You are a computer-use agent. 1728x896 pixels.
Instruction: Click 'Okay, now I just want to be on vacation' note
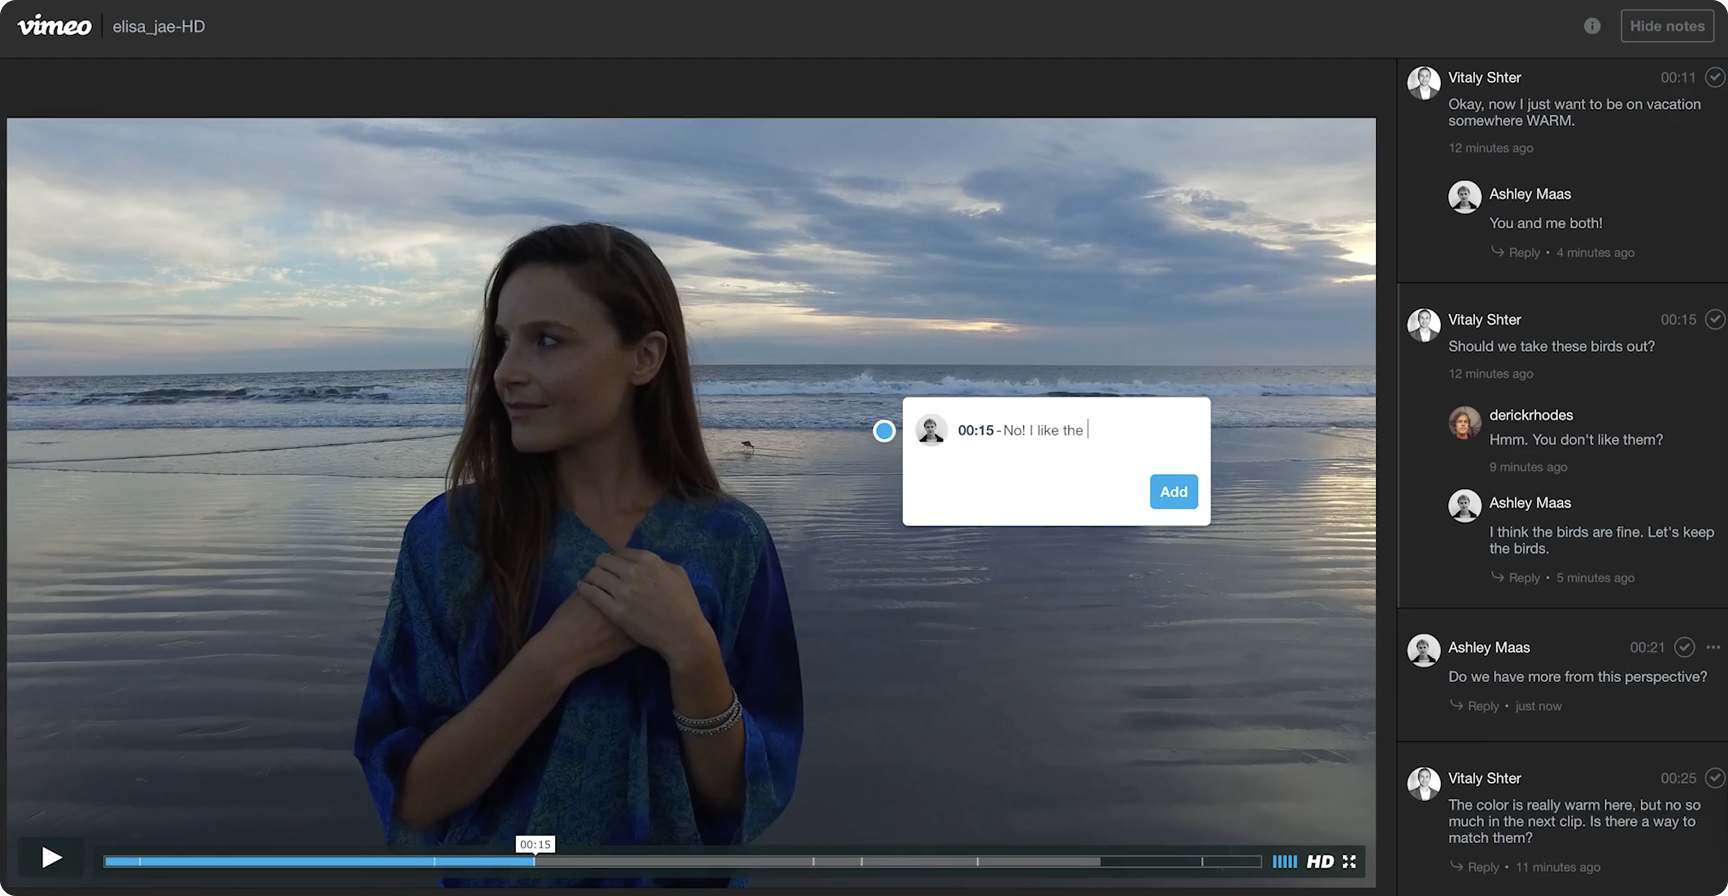[1574, 112]
